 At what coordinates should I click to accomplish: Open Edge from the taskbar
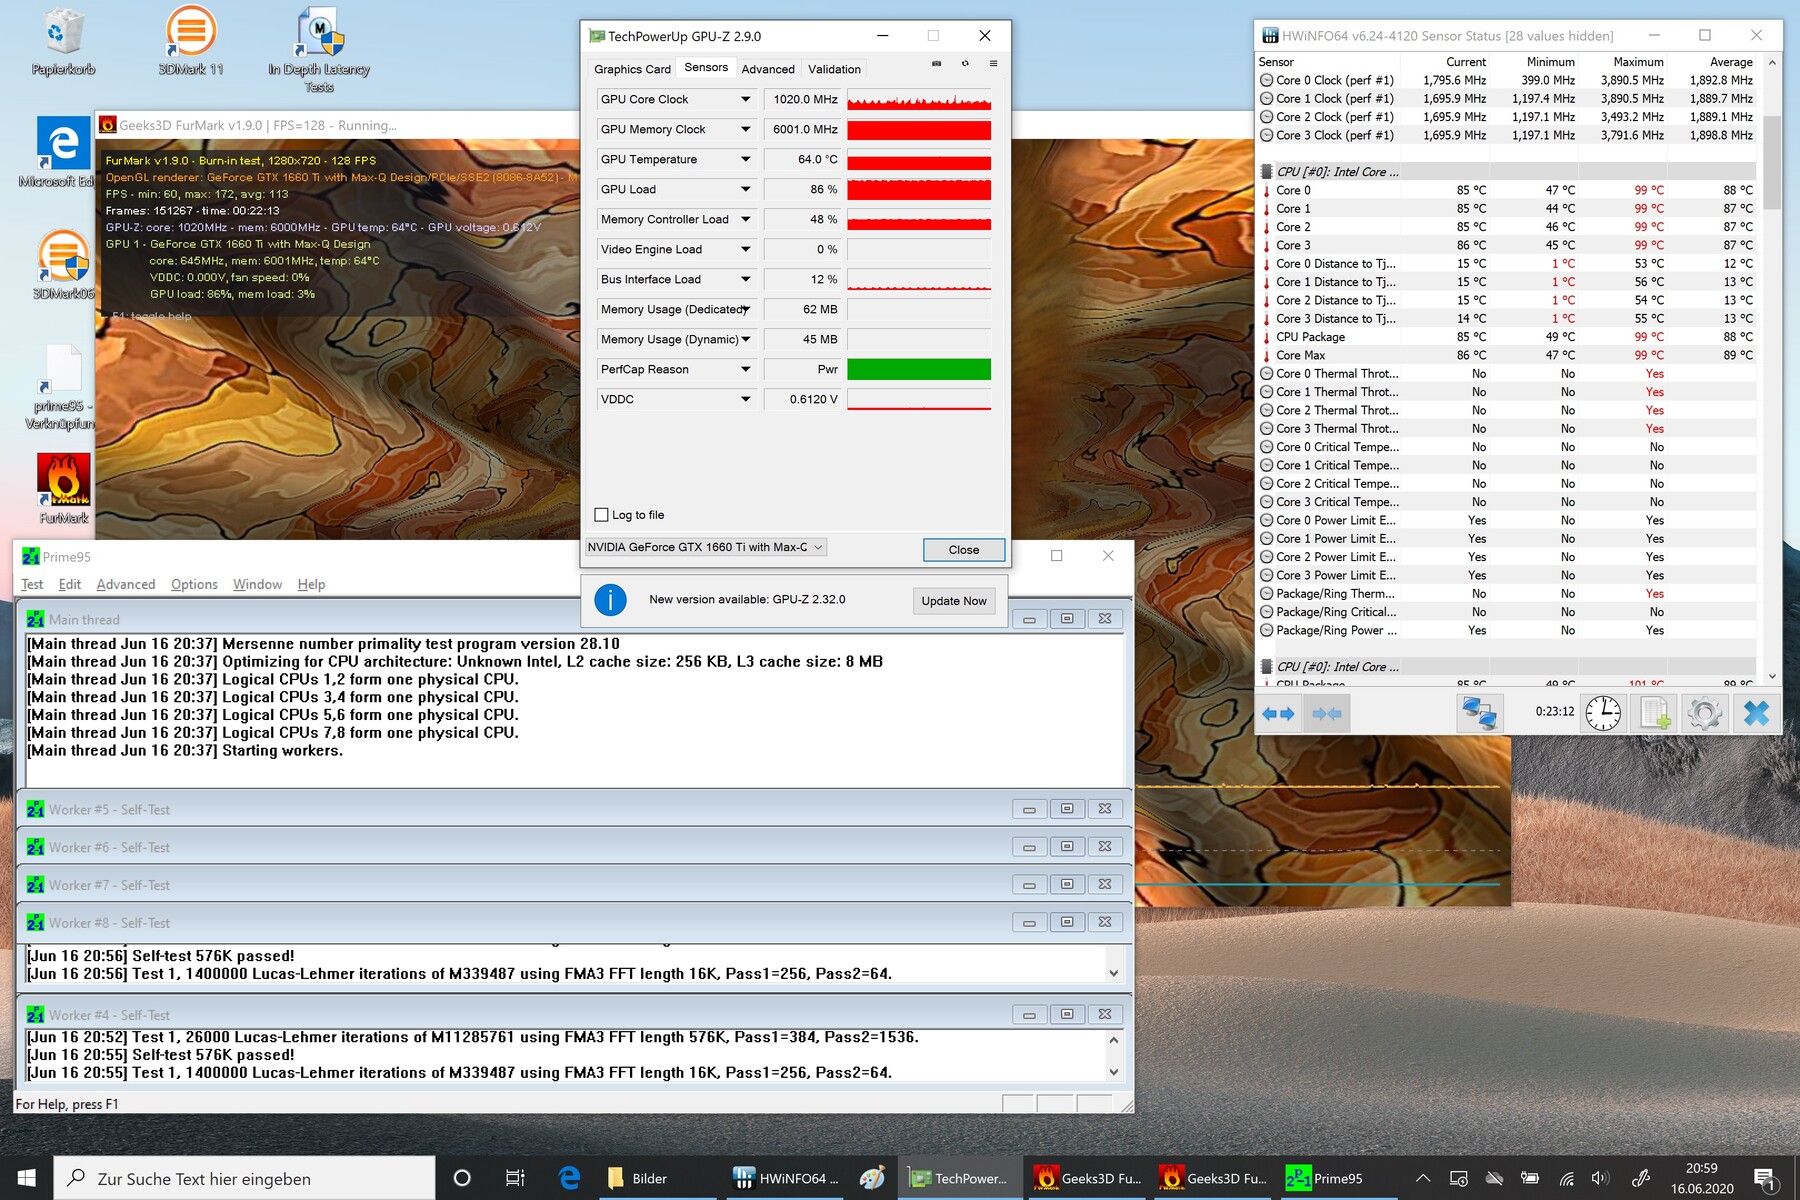(x=569, y=1178)
